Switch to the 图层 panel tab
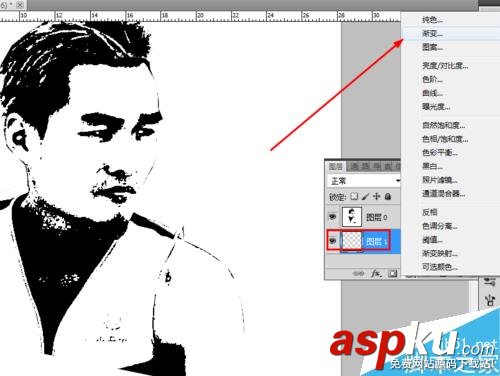 [x=336, y=166]
